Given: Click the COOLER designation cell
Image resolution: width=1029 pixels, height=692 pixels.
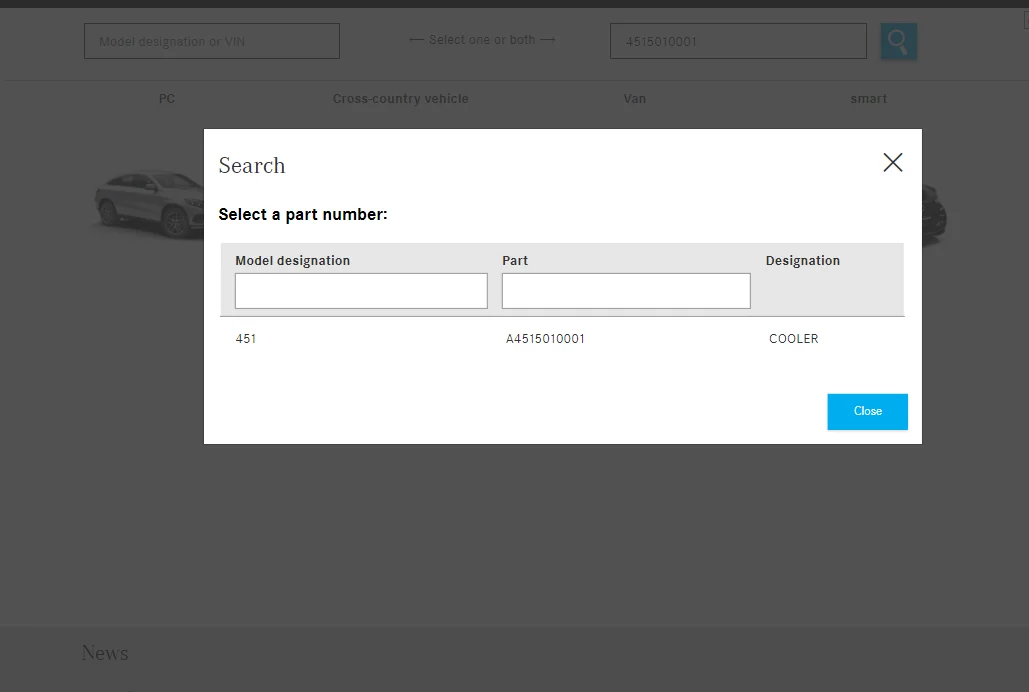Looking at the screenshot, I should (793, 339).
